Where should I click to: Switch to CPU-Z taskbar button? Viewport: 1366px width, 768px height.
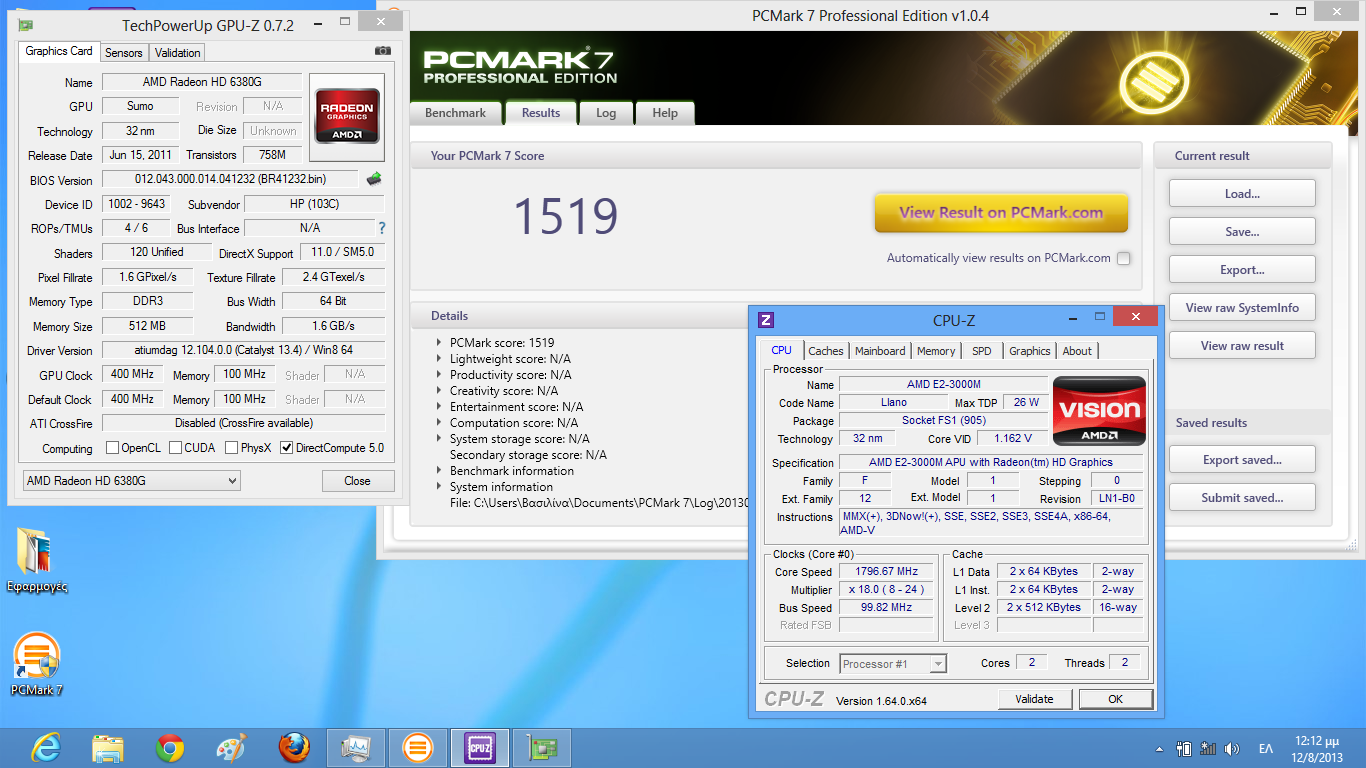click(x=480, y=748)
